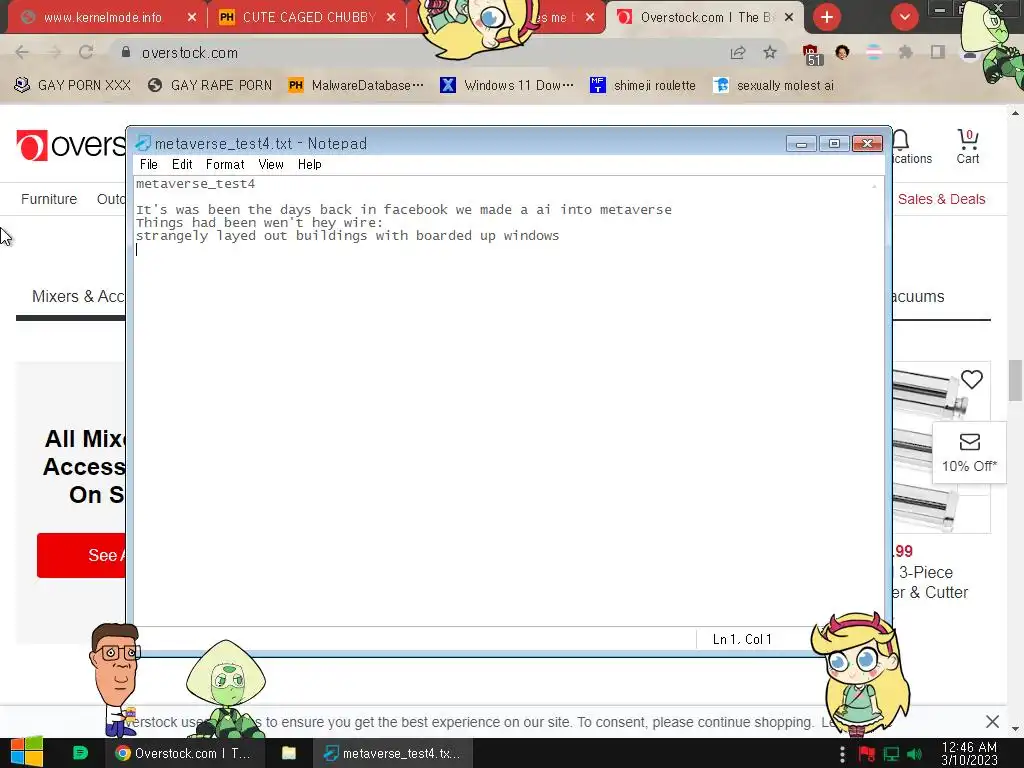Image resolution: width=1024 pixels, height=768 pixels.
Task: Favorite the product with the heart icon
Action: pos(972,379)
